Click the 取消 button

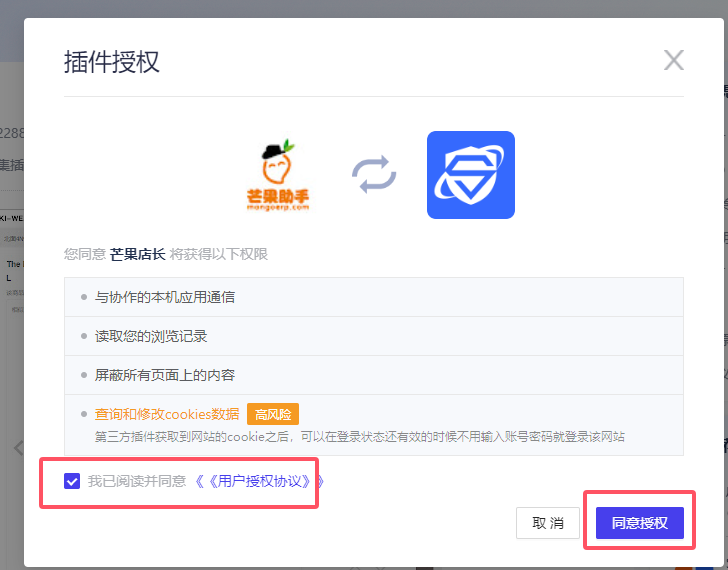[548, 523]
